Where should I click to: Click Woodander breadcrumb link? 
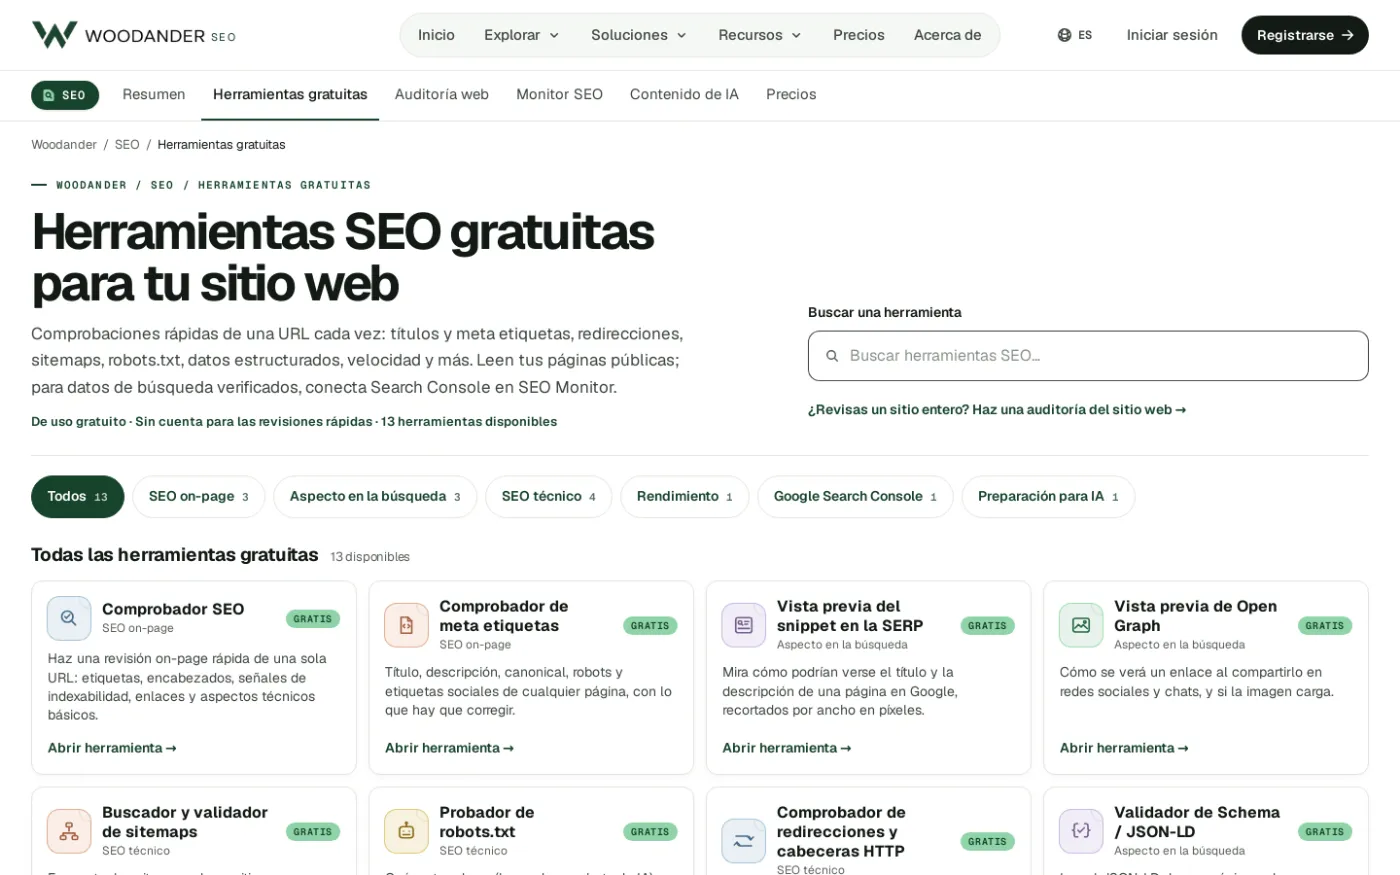(x=64, y=145)
